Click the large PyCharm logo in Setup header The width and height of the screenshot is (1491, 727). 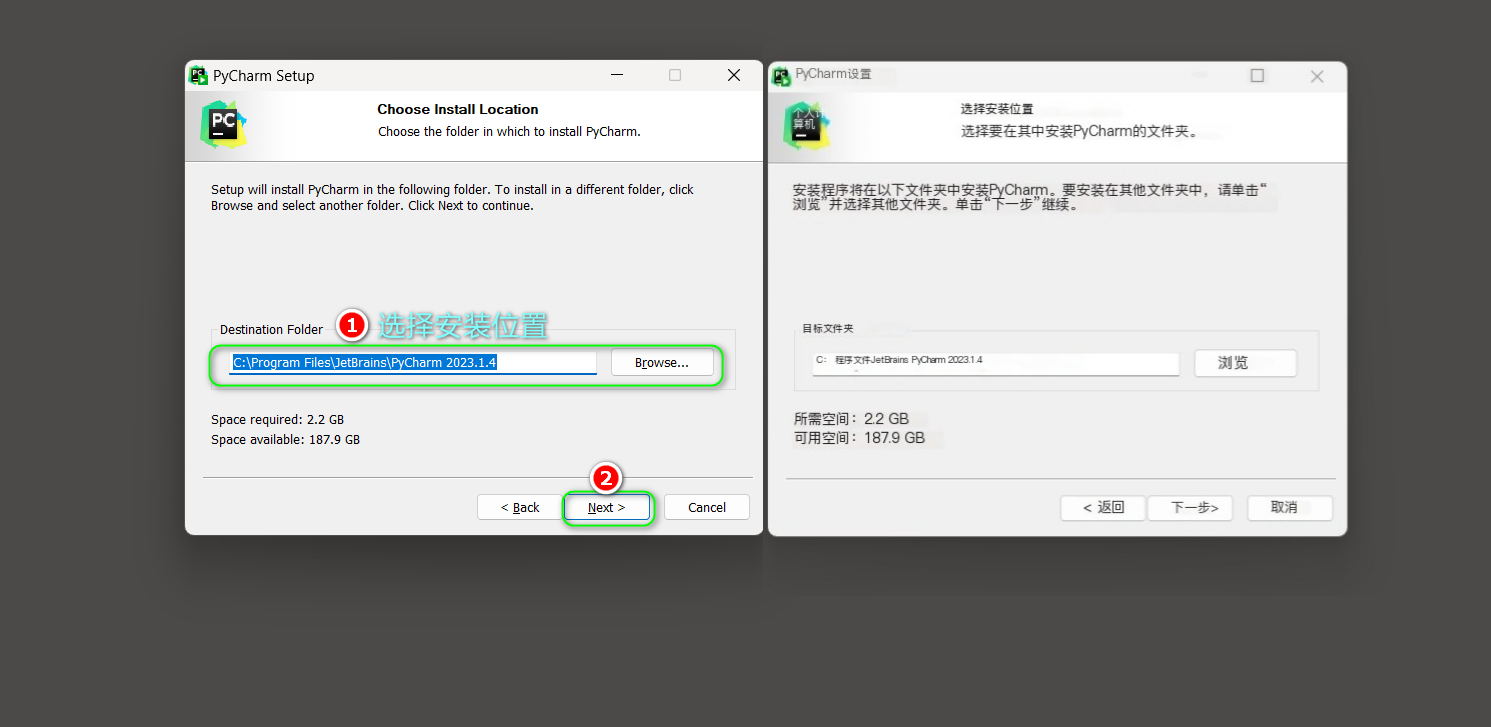pyautogui.click(x=223, y=125)
